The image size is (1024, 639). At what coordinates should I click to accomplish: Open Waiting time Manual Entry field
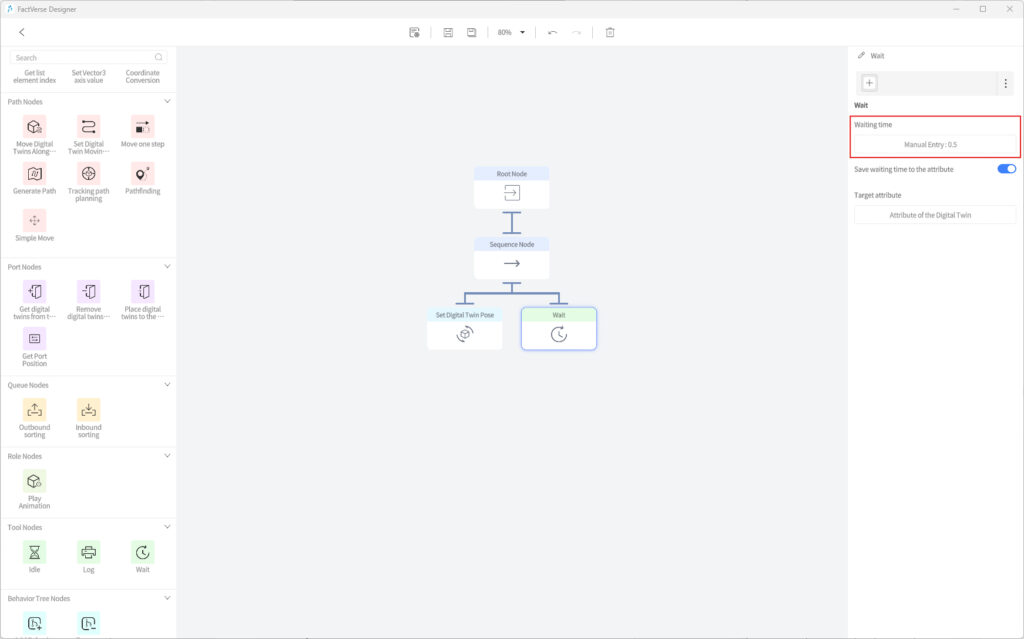click(x=935, y=144)
